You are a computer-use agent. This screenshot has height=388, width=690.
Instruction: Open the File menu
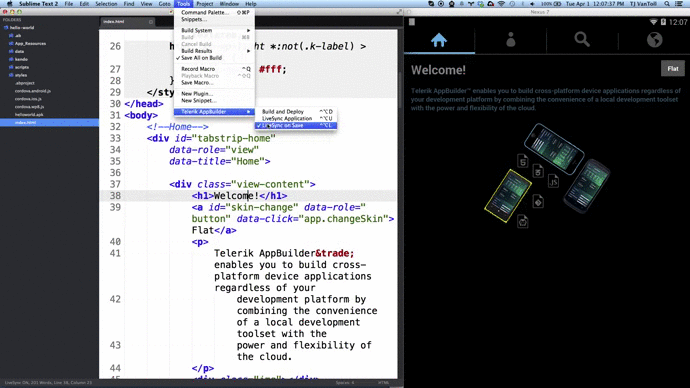69,4
